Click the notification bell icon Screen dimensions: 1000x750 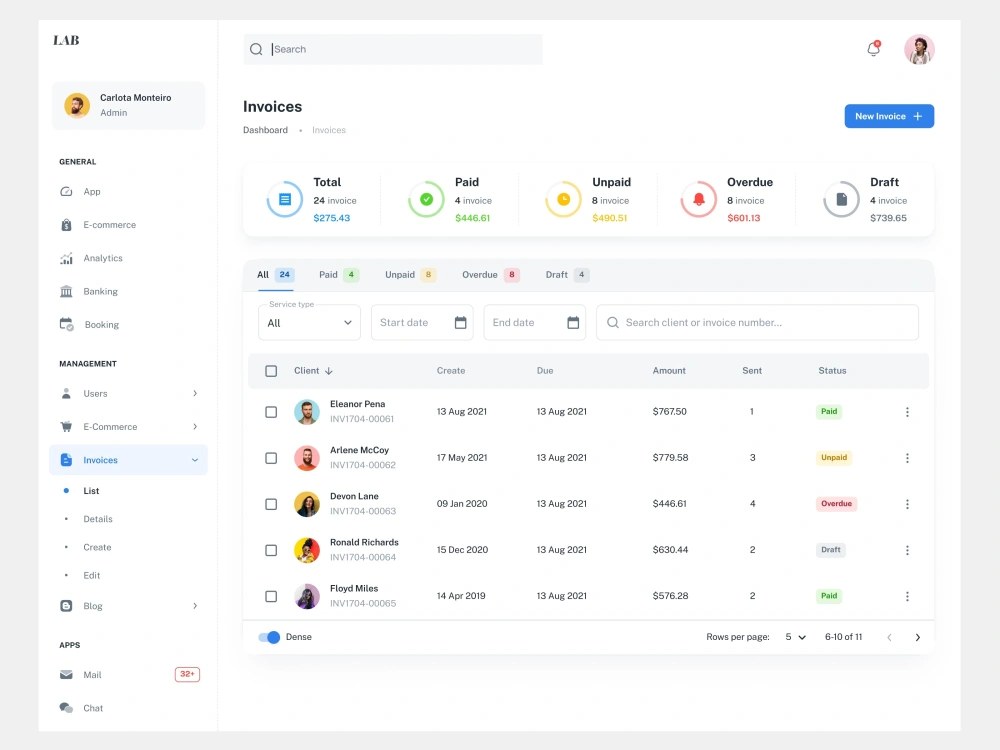tap(871, 48)
